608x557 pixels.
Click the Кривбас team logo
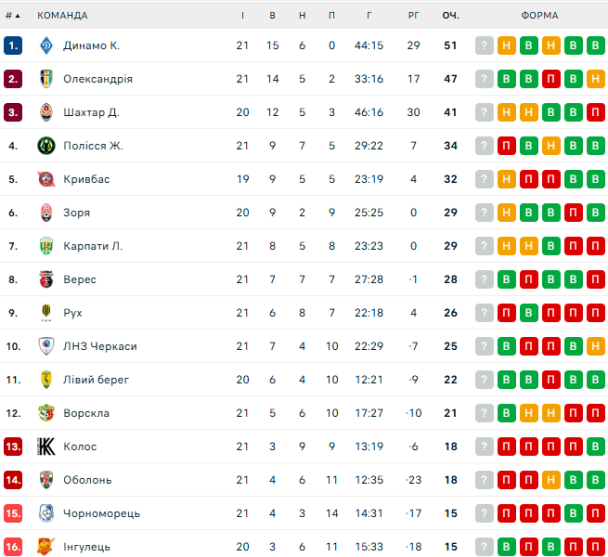(45, 179)
